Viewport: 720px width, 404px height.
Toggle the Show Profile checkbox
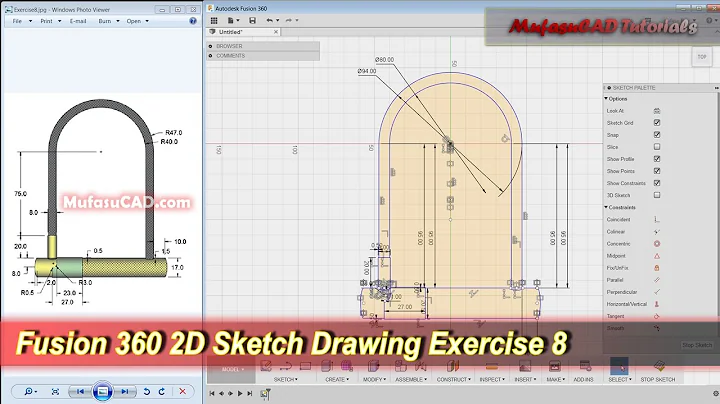click(x=657, y=159)
